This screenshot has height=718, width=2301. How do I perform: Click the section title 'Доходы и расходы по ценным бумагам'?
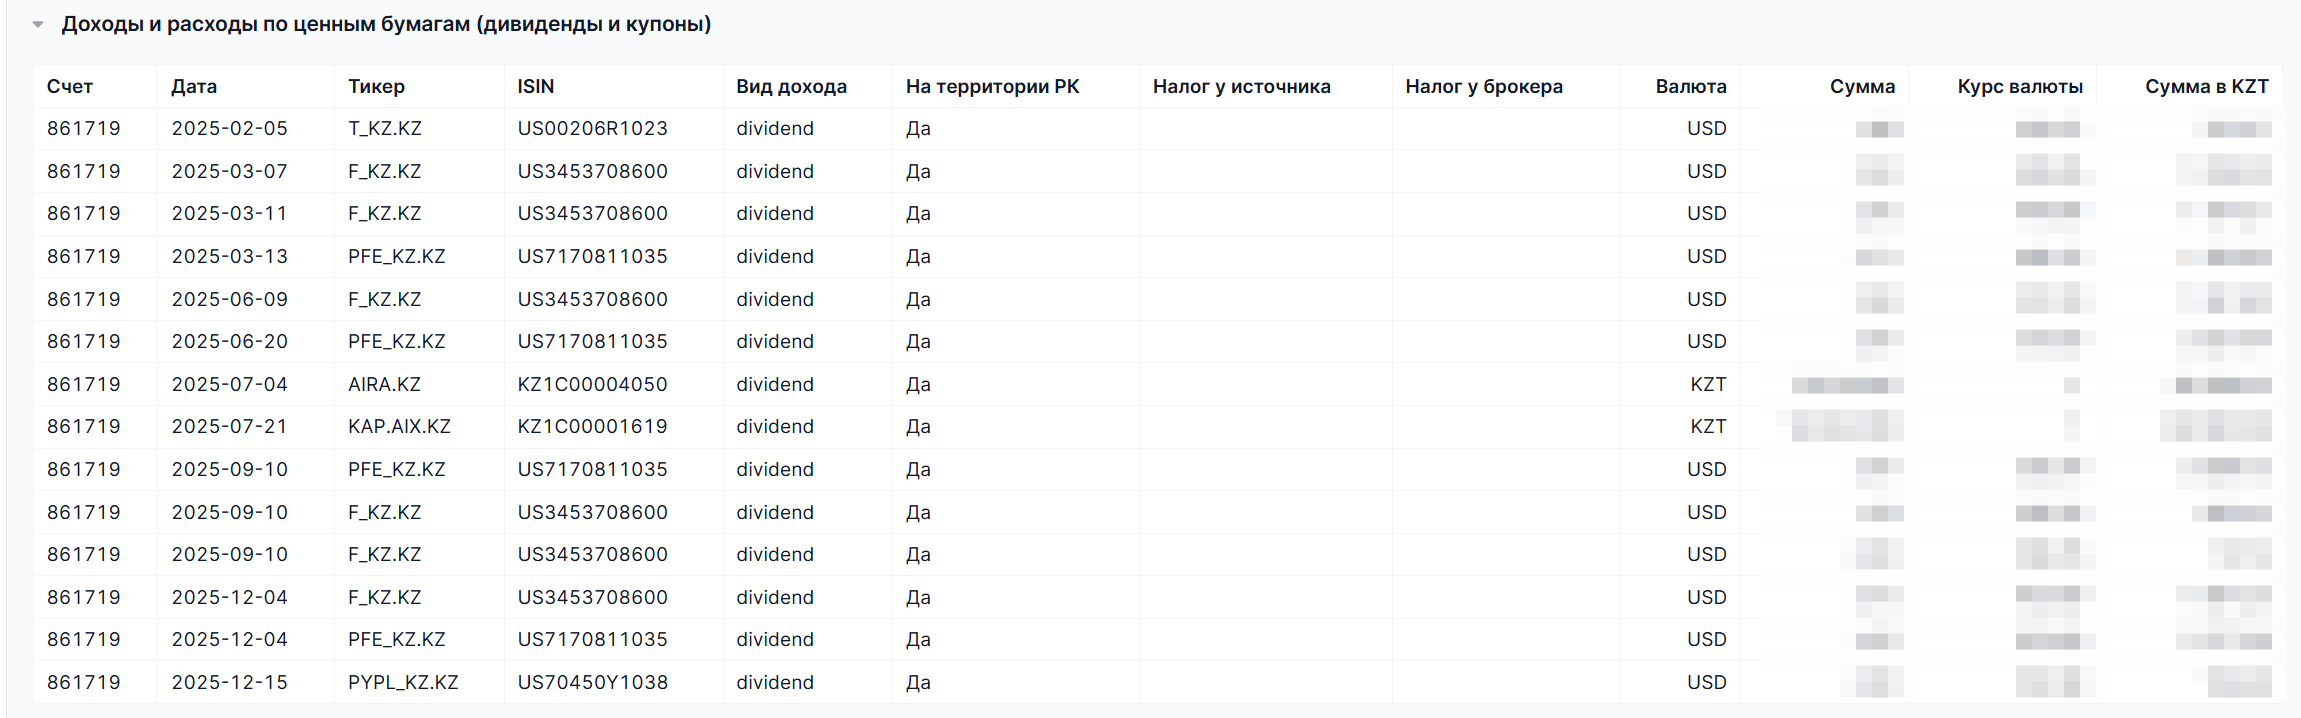pyautogui.click(x=387, y=23)
